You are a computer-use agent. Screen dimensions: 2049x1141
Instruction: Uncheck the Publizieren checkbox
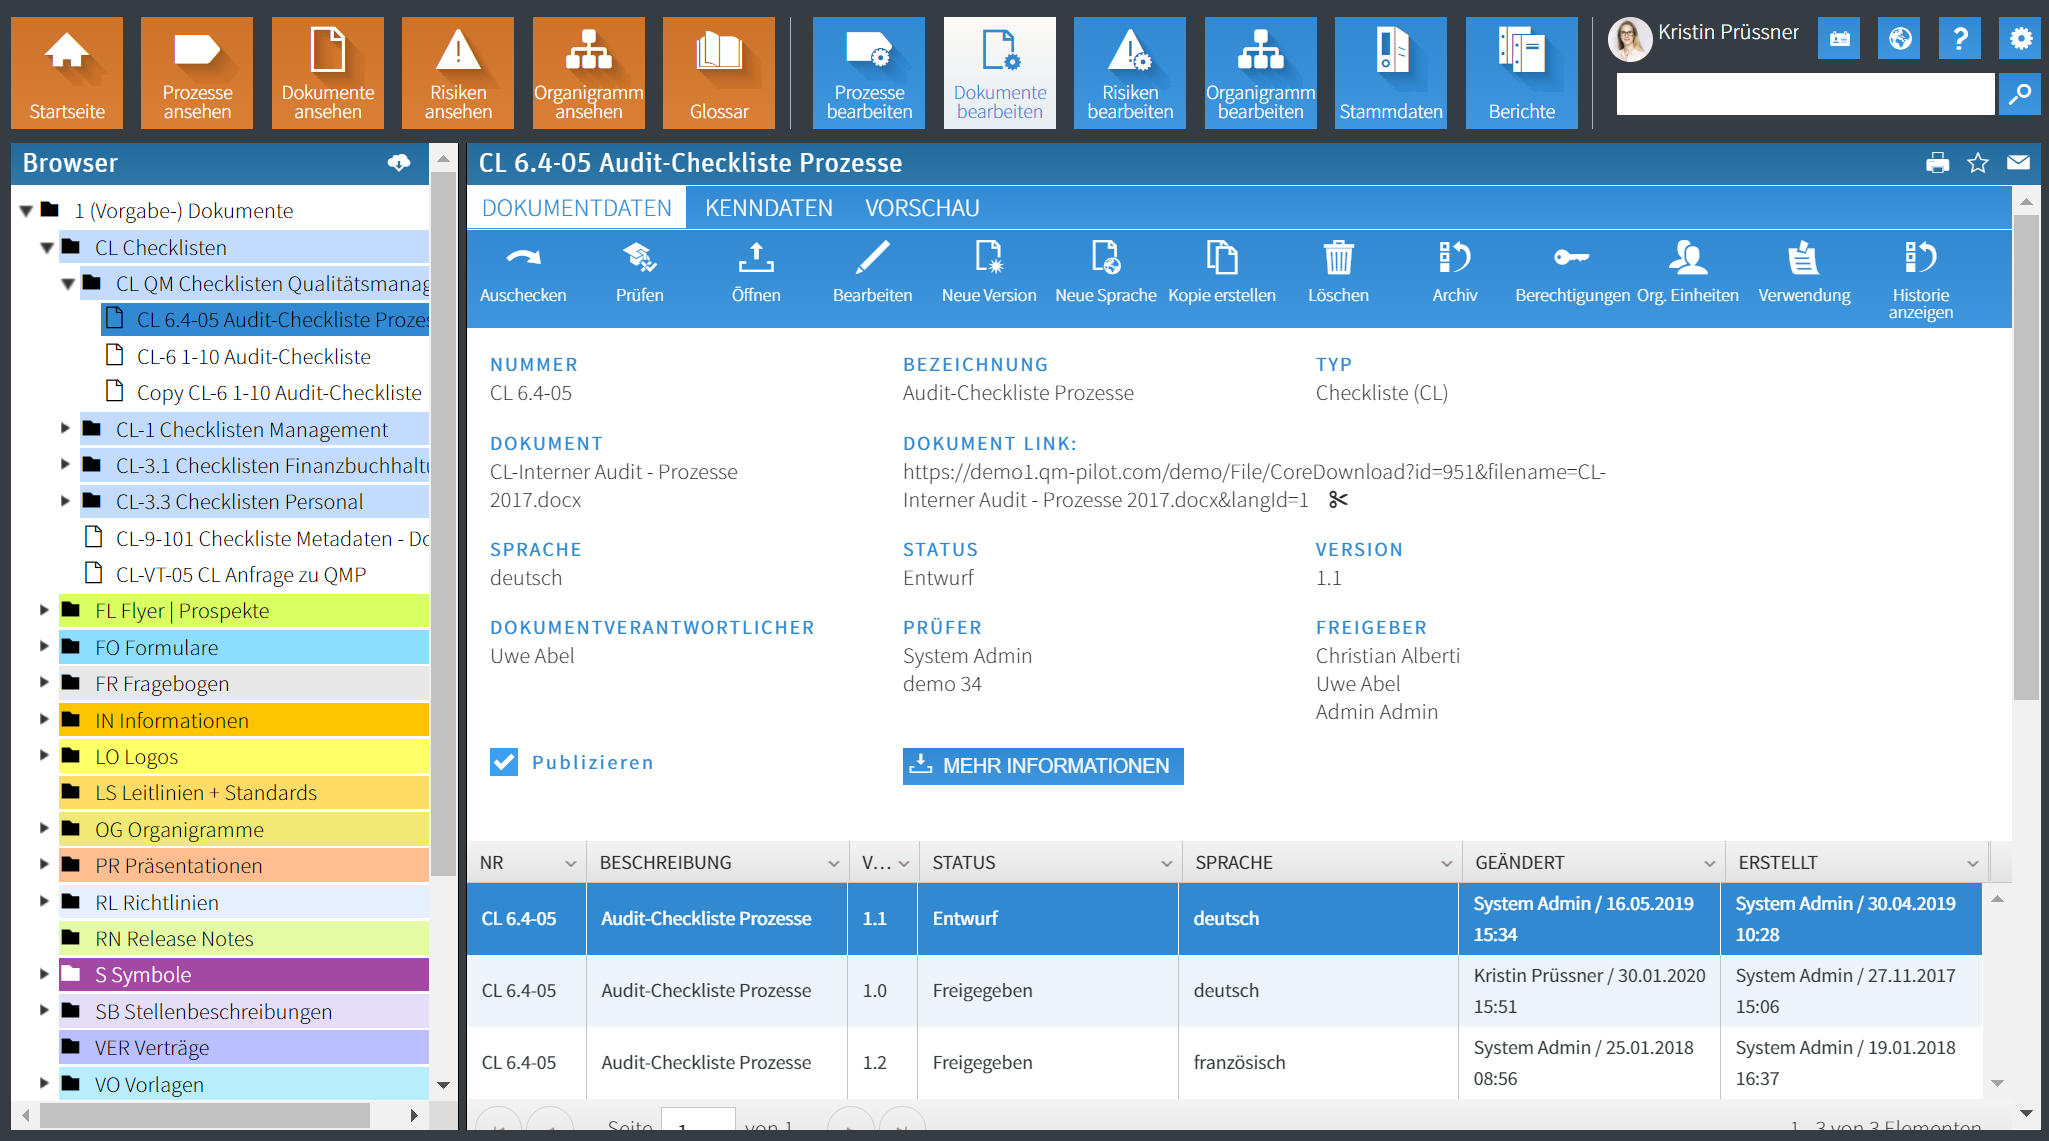click(x=502, y=761)
